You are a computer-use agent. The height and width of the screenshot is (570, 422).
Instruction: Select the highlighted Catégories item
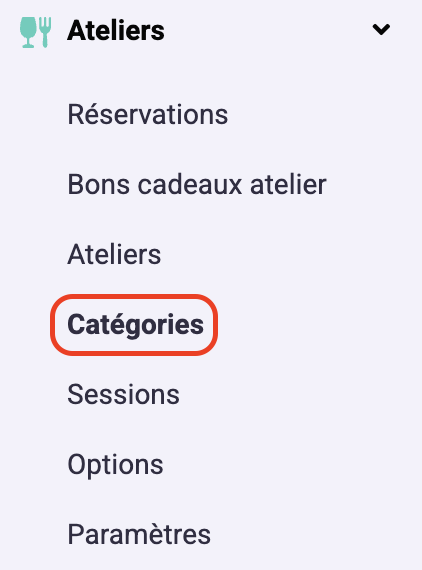point(135,325)
